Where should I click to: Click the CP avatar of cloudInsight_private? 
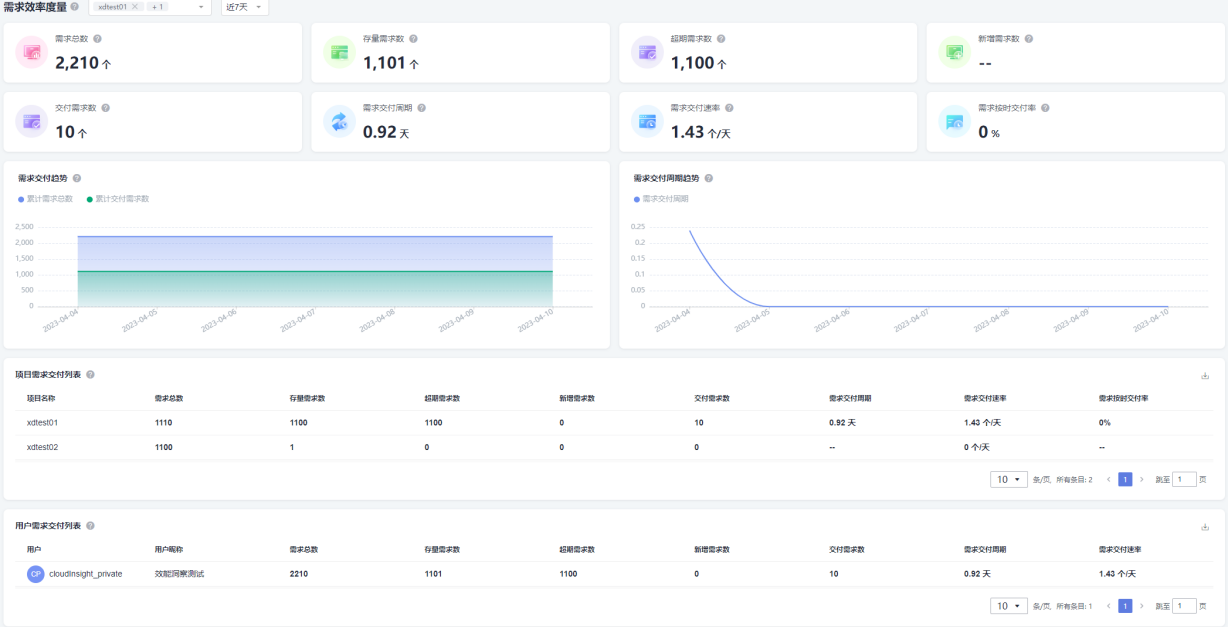pyautogui.click(x=36, y=574)
